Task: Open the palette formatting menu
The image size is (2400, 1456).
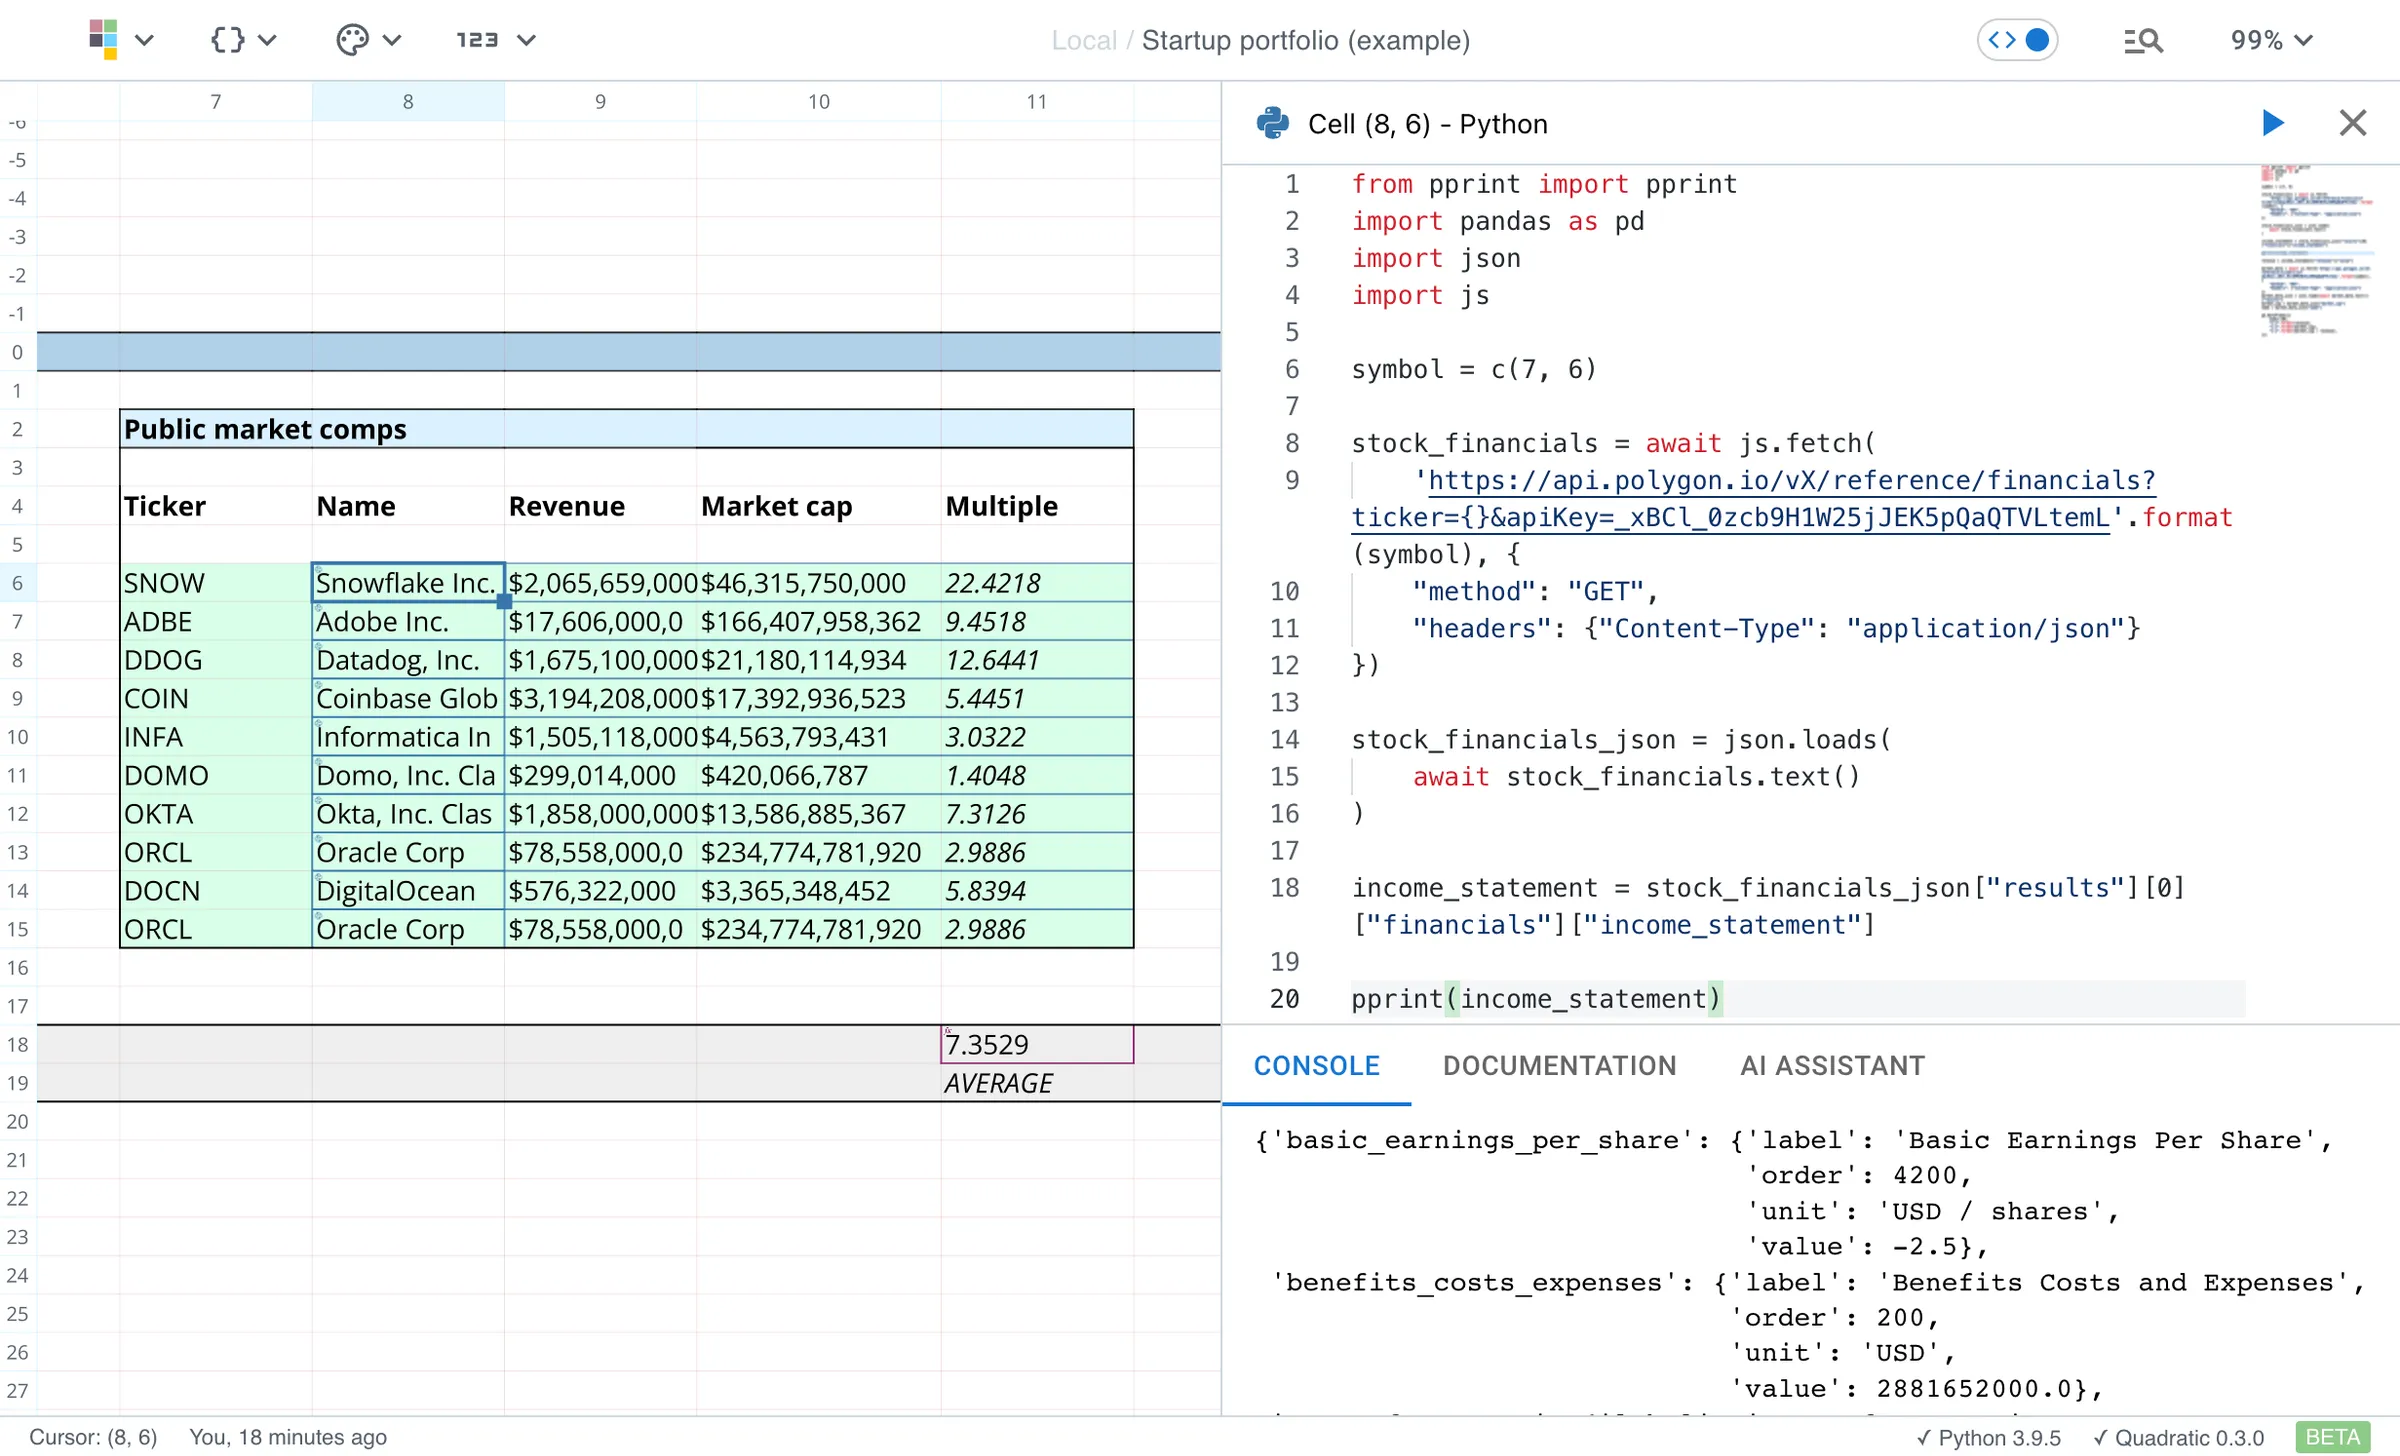Action: pyautogui.click(x=352, y=40)
